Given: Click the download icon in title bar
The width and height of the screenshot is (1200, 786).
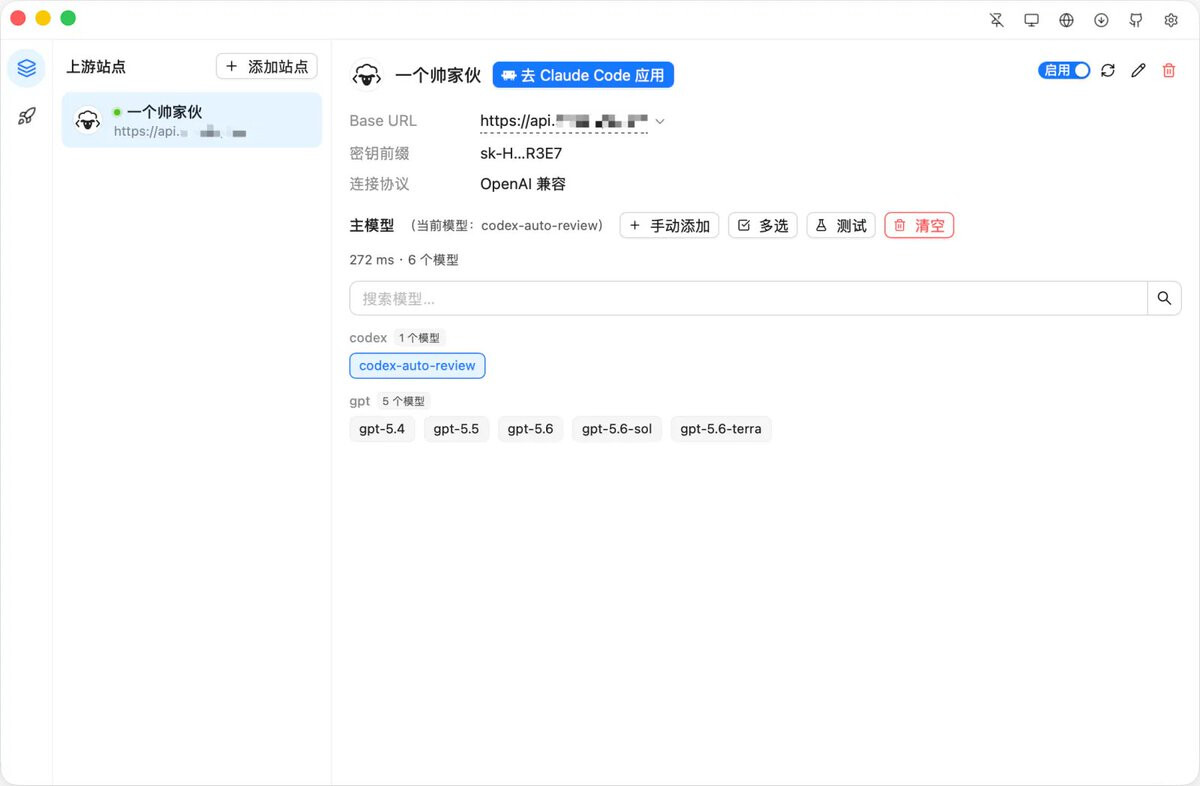Looking at the screenshot, I should (x=1101, y=20).
